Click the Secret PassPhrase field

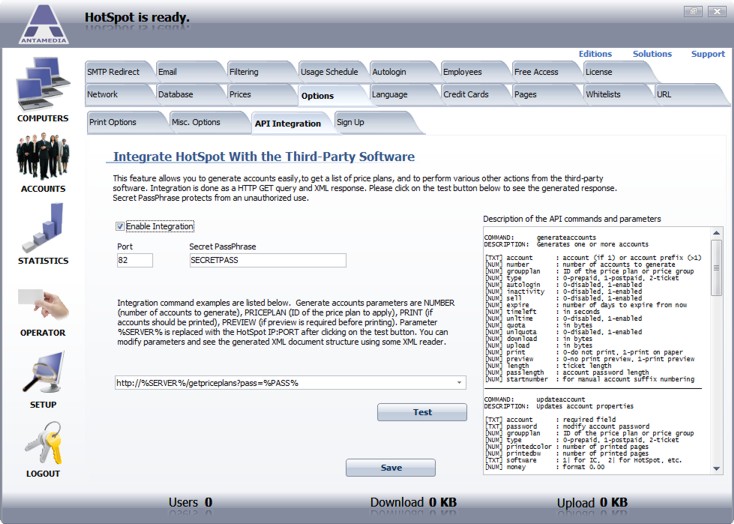point(268,260)
